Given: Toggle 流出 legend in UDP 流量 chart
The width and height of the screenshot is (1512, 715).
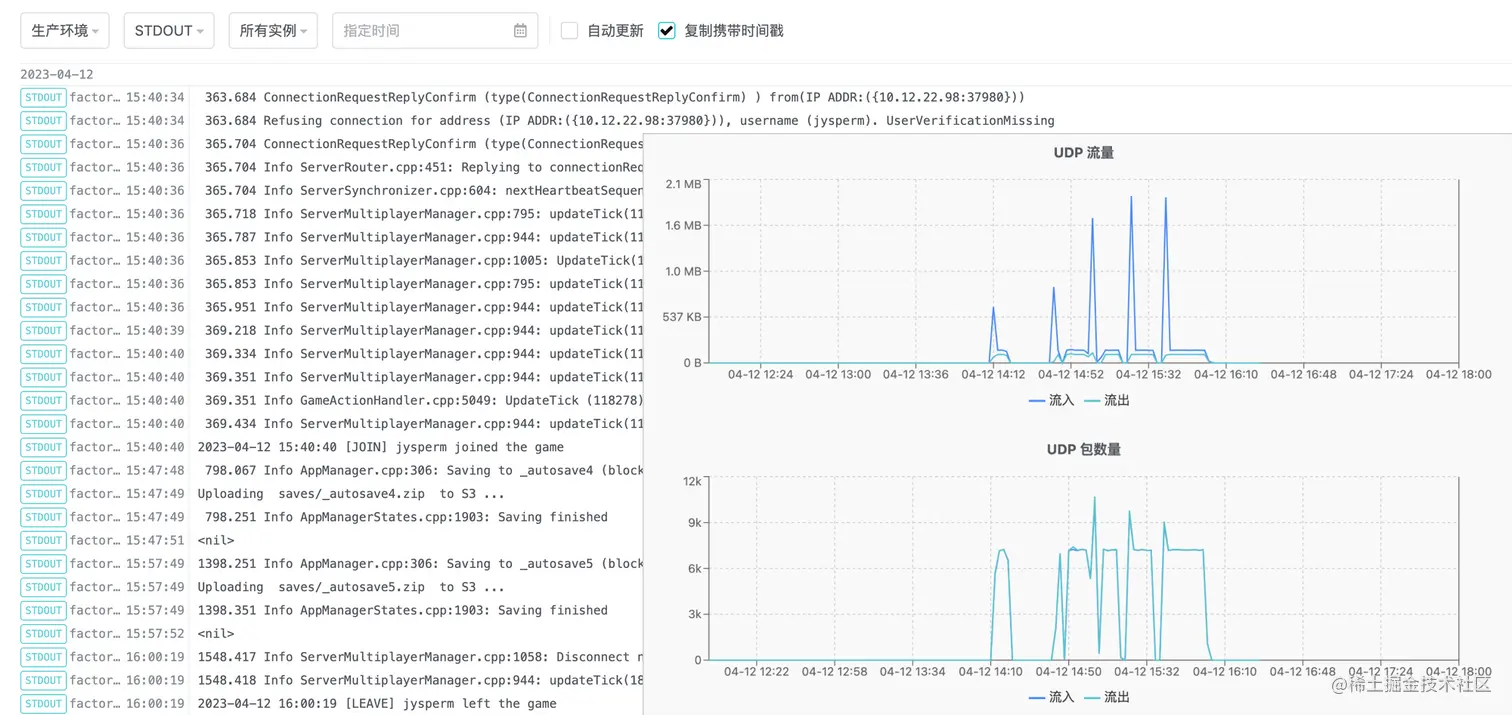Looking at the screenshot, I should click(1106, 400).
